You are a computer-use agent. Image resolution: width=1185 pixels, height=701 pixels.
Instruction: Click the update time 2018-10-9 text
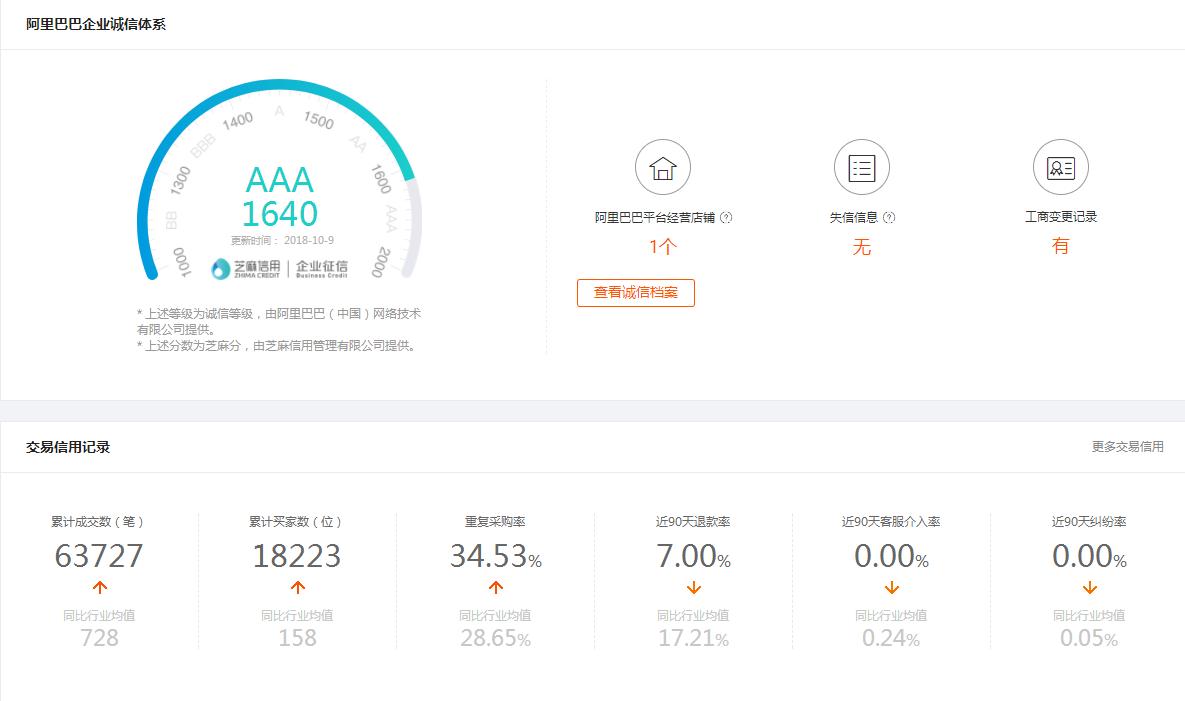click(282, 240)
